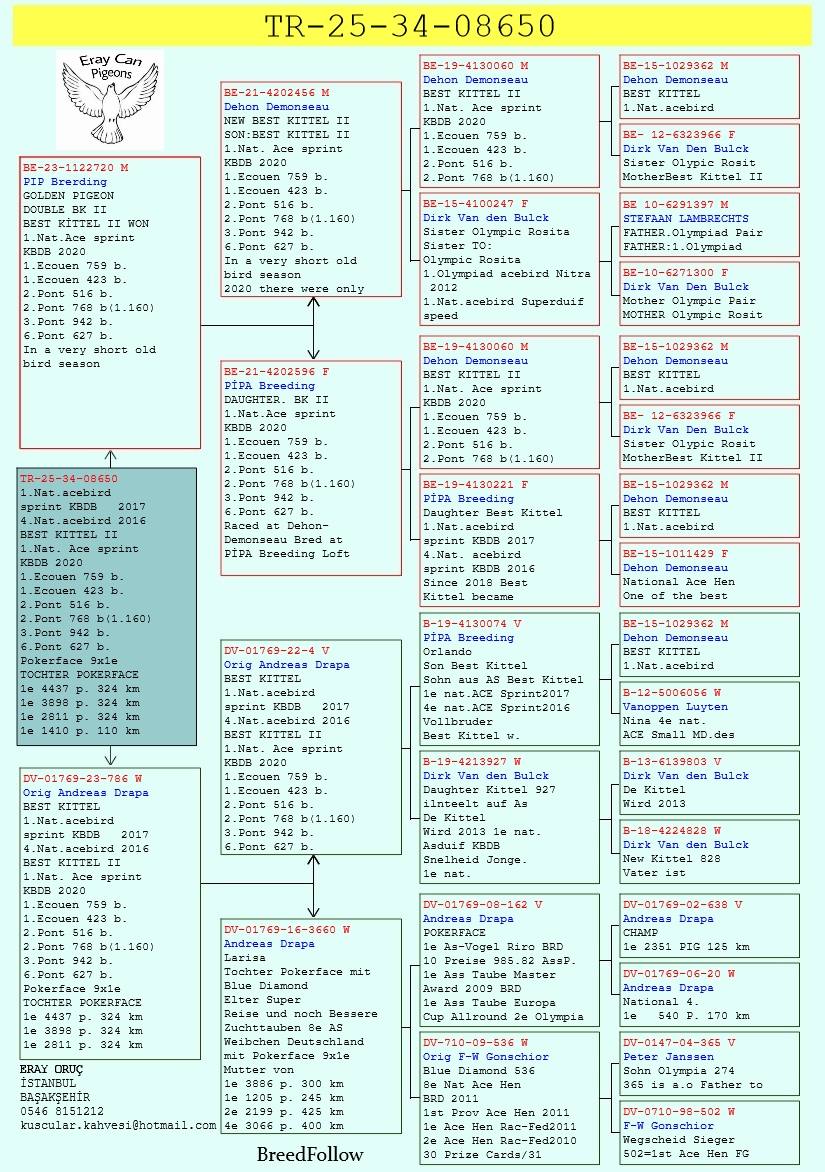Click the kuscular.kahvesi@hotmail.com email address
825x1172 pixels.
tap(118, 1125)
